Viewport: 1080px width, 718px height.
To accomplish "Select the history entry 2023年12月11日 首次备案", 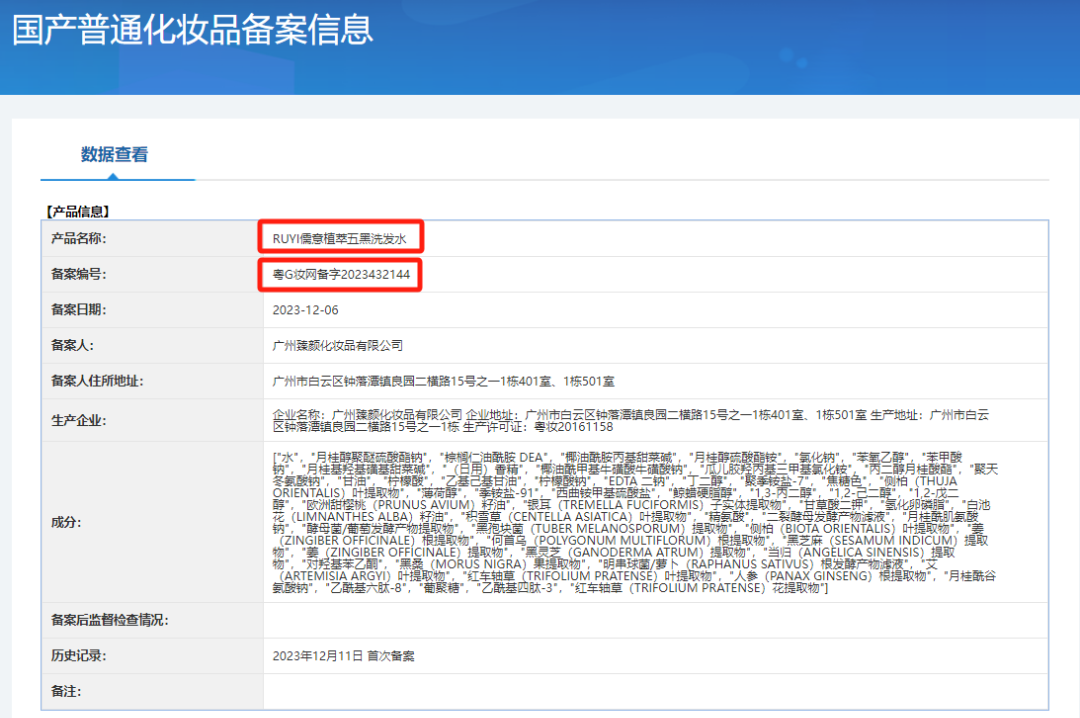I will pos(343,656).
